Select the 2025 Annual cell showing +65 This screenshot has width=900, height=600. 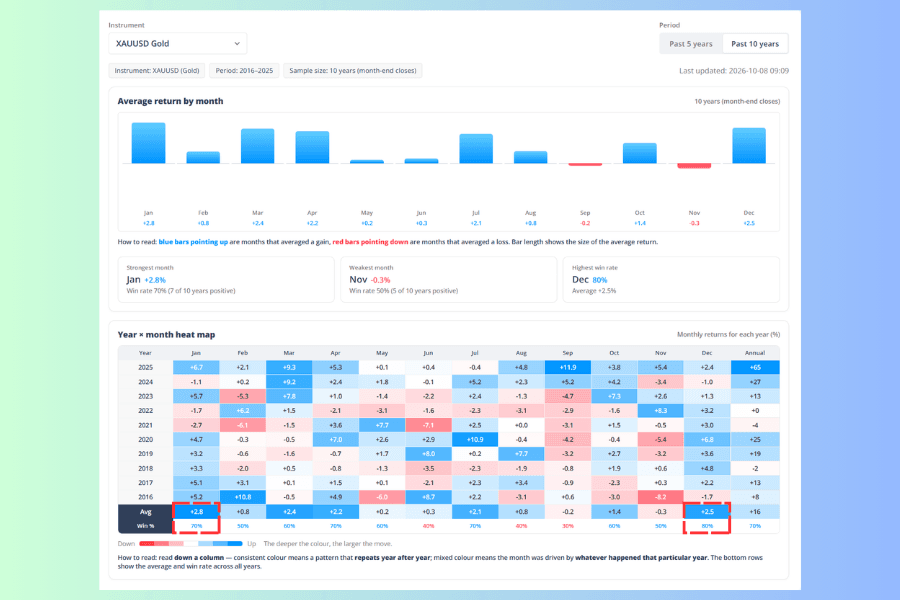[x=755, y=367]
